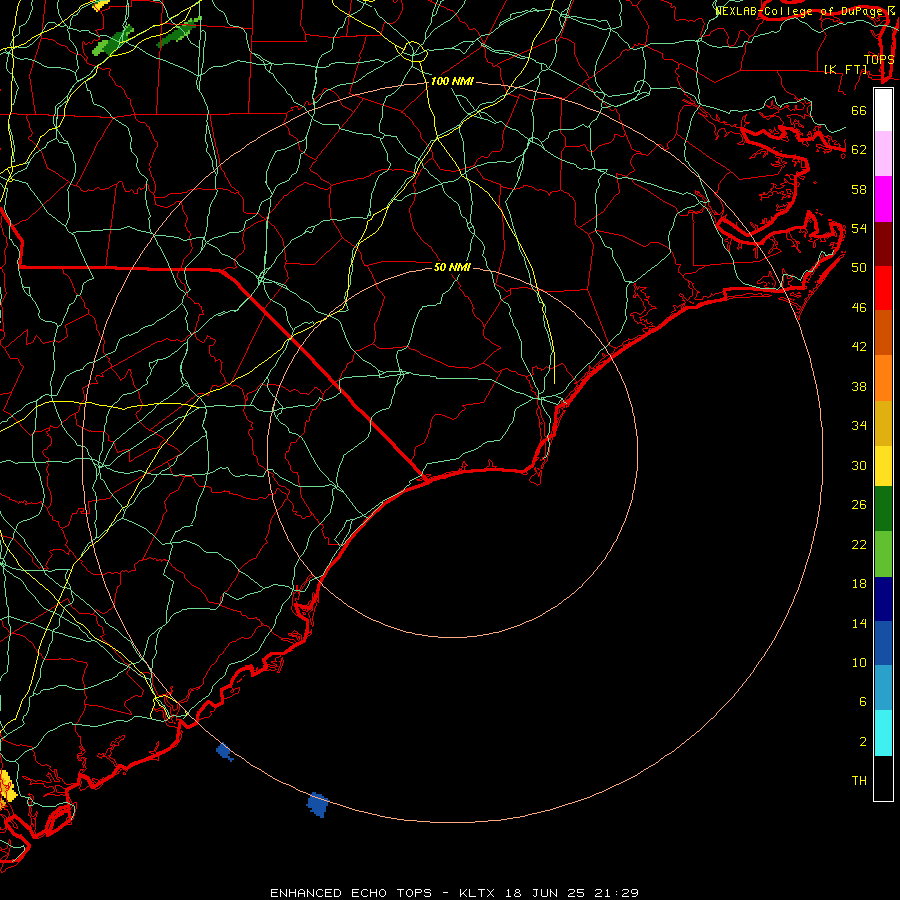900x900 pixels.
Task: Click the "58" legend value
Action: pyautogui.click(x=859, y=189)
